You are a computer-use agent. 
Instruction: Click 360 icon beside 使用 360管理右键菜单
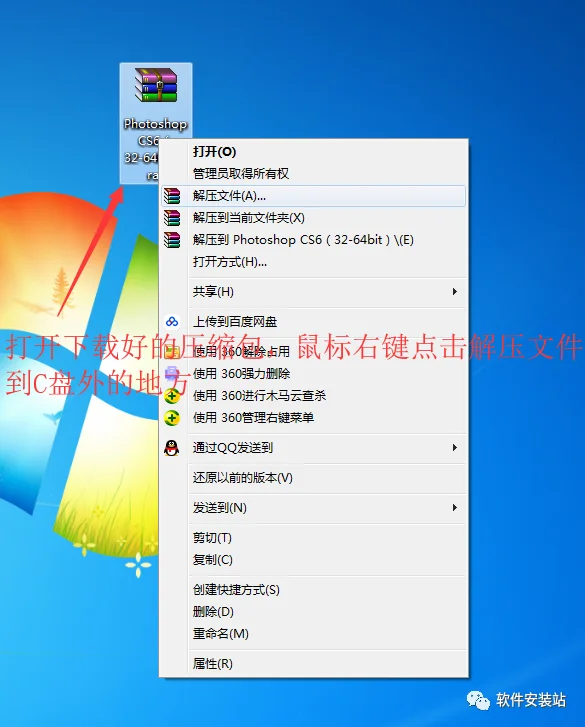(x=172, y=418)
